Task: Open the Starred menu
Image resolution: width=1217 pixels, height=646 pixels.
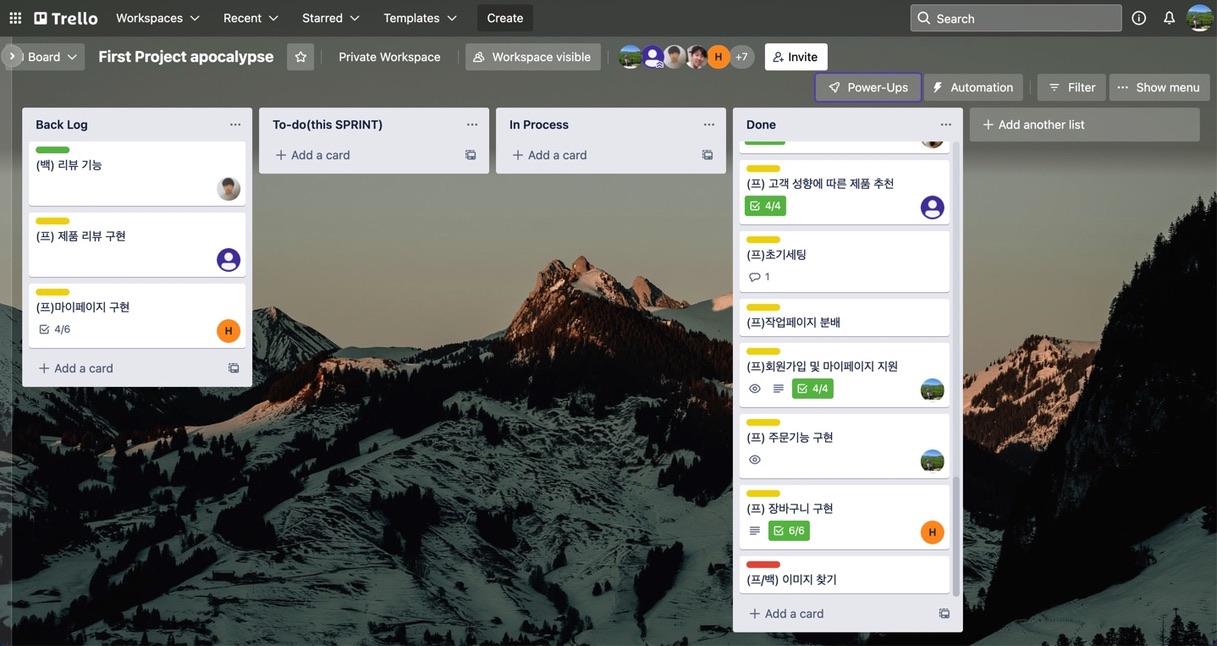Action: (x=331, y=18)
